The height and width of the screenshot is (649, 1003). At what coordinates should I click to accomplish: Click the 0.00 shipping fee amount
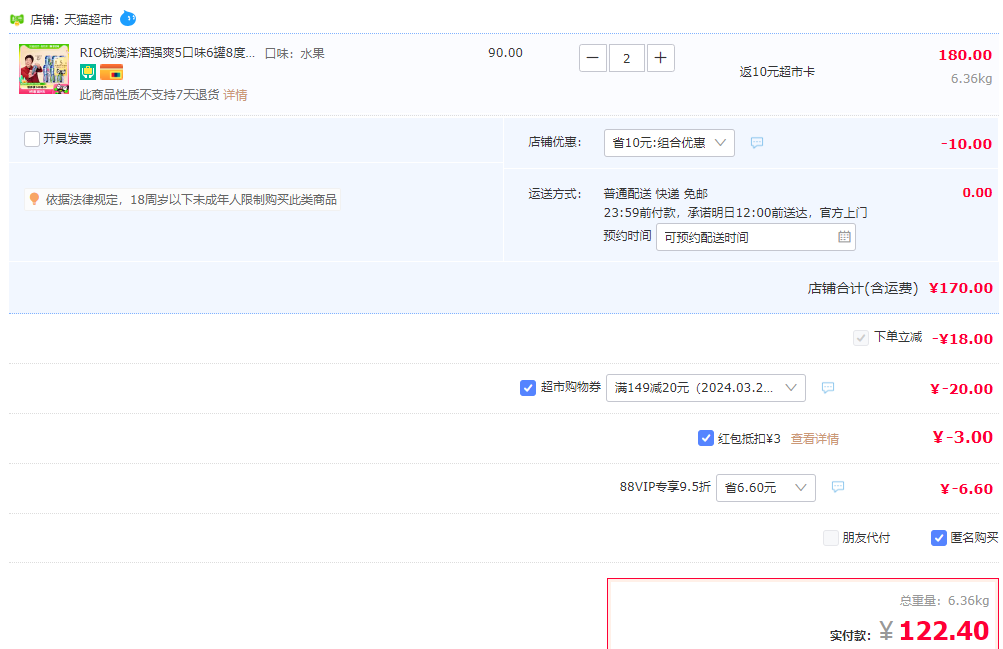click(x=977, y=192)
